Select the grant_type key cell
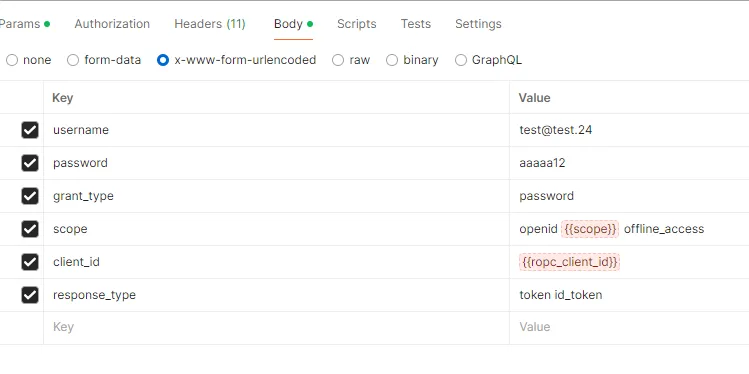Viewport: 749px width, 374px height. pos(276,196)
